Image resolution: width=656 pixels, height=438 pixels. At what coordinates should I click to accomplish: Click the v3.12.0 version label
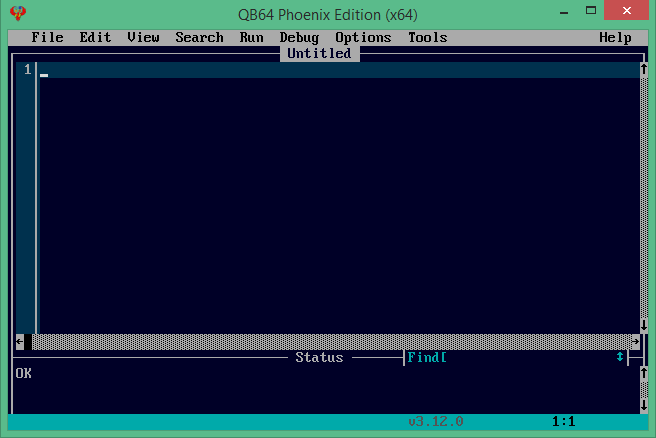pyautogui.click(x=436, y=421)
